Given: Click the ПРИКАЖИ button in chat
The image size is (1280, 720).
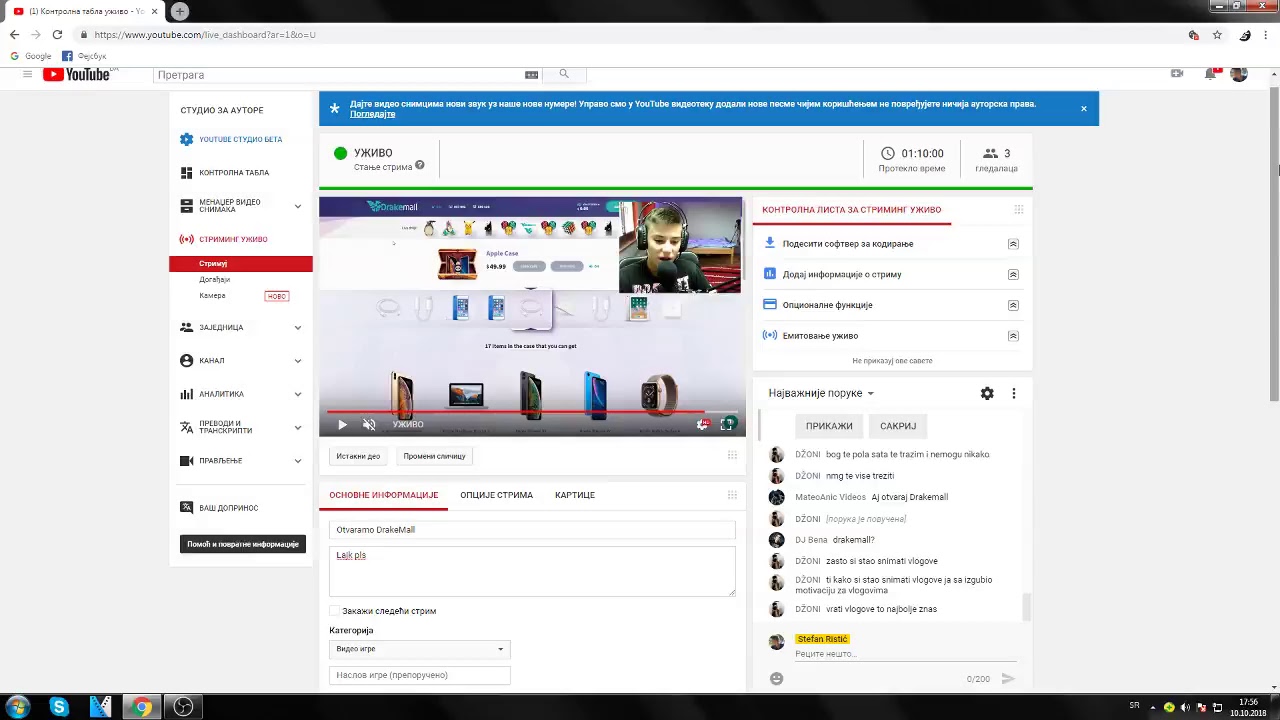Looking at the screenshot, I should point(829,426).
